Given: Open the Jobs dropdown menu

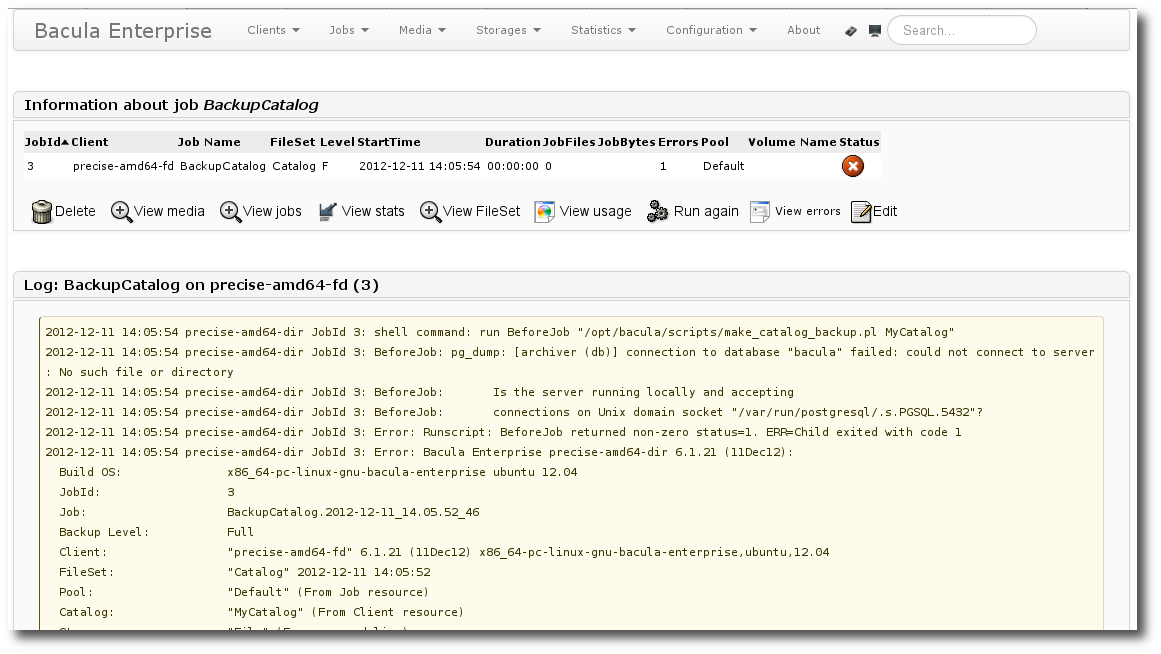Looking at the screenshot, I should point(349,30).
